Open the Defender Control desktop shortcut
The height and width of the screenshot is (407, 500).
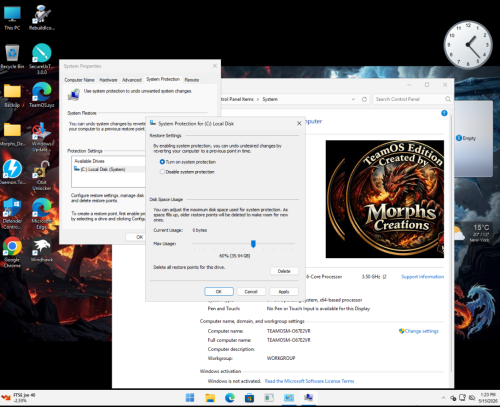pyautogui.click(x=12, y=213)
